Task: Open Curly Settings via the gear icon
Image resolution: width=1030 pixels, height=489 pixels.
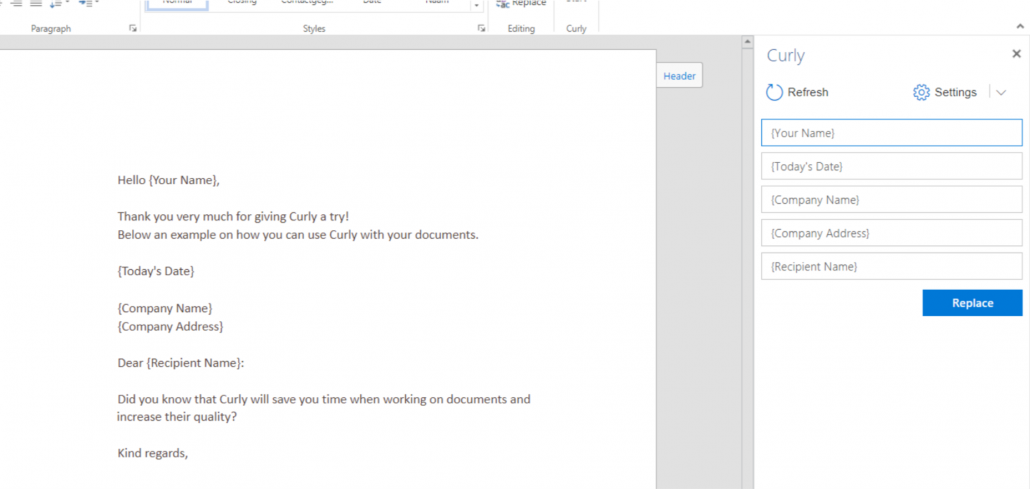Action: click(x=921, y=92)
